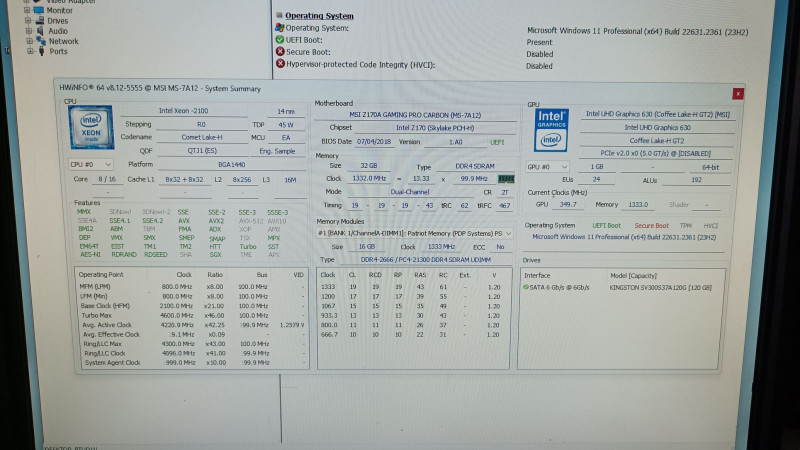Click the 1333 memory timing table row
This screenshot has height=450, width=800.
coord(413,287)
